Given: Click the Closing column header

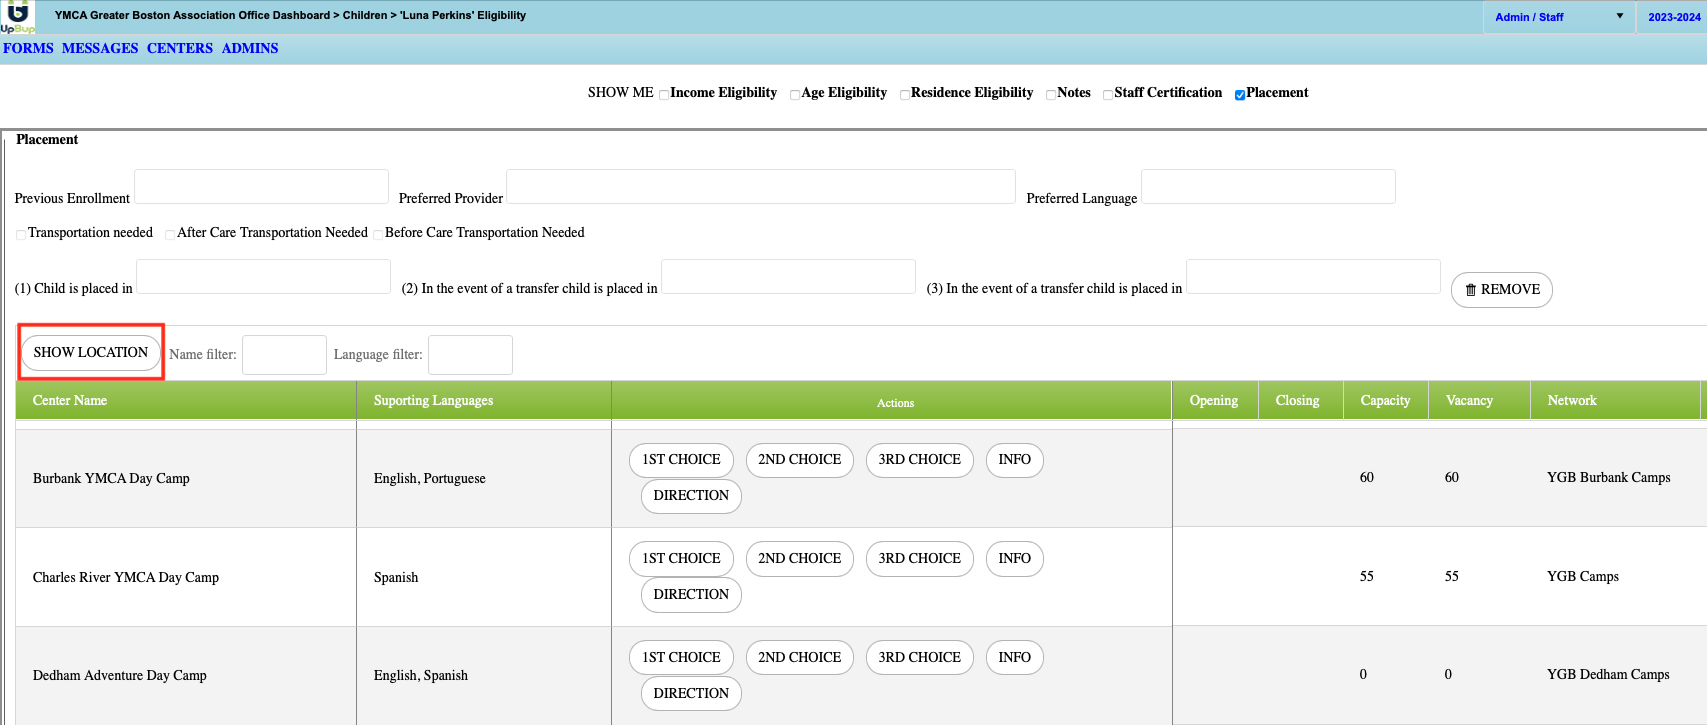Looking at the screenshot, I should 1300,400.
